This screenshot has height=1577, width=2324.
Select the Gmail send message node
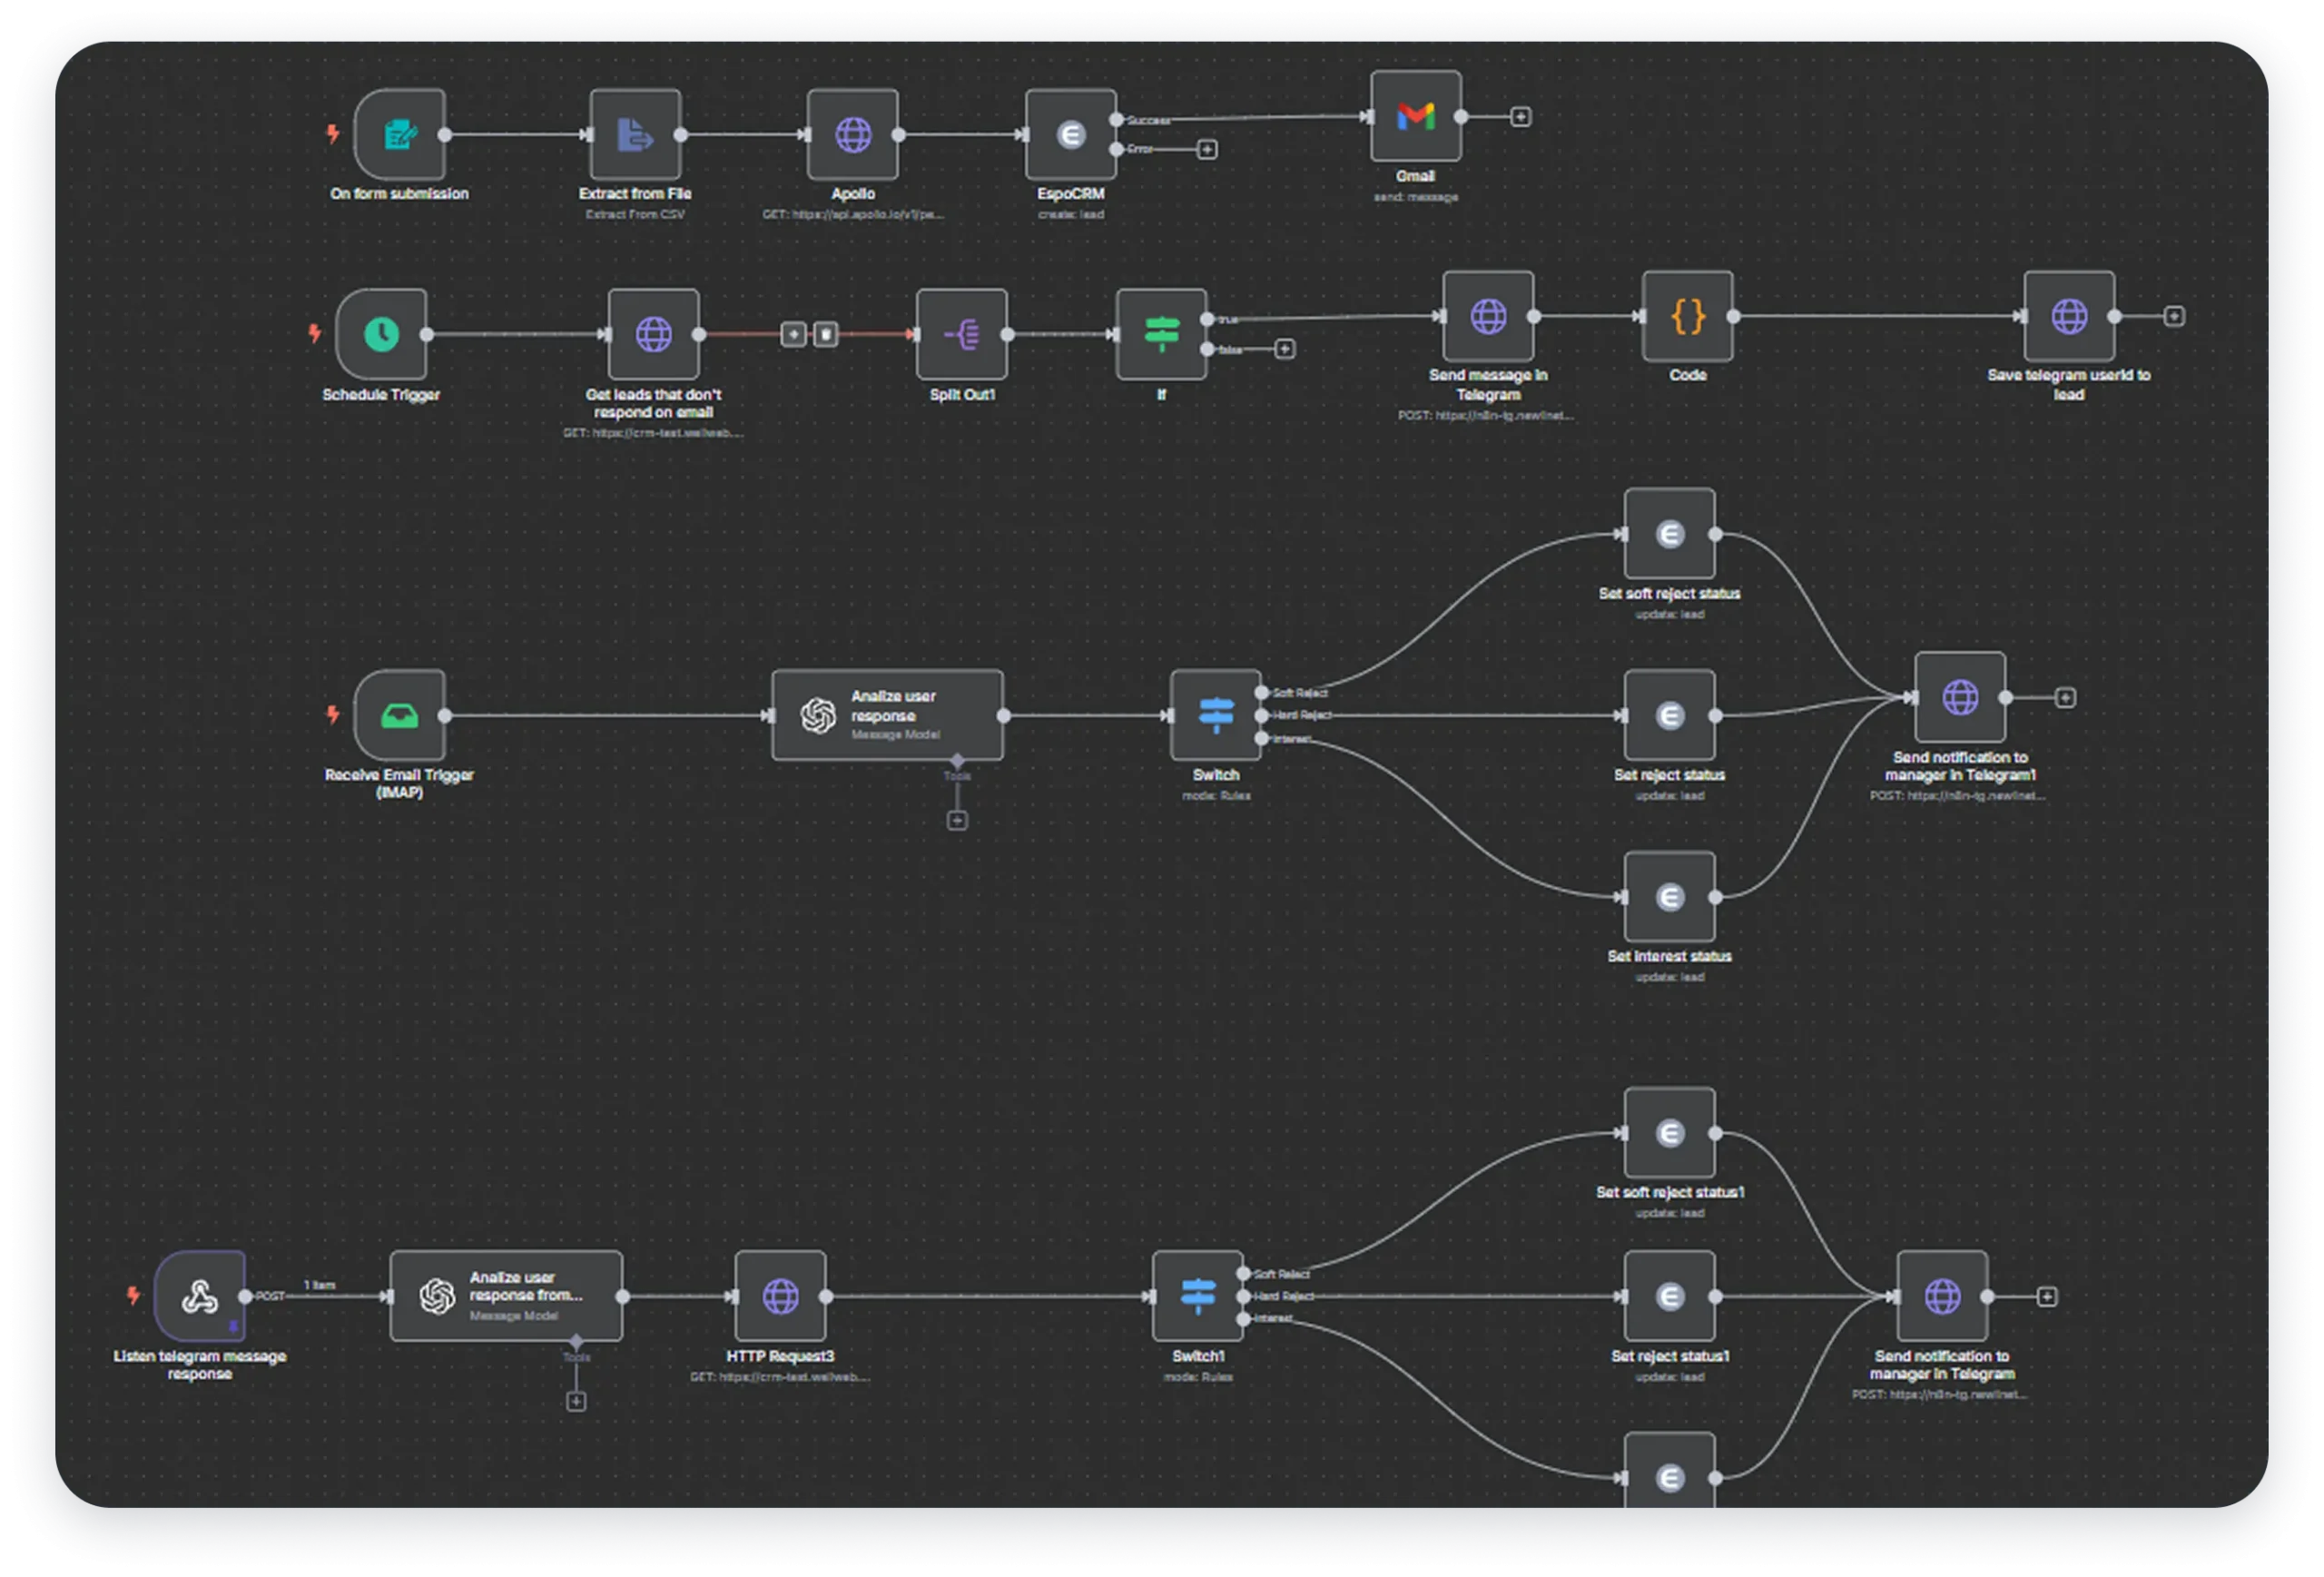1415,117
